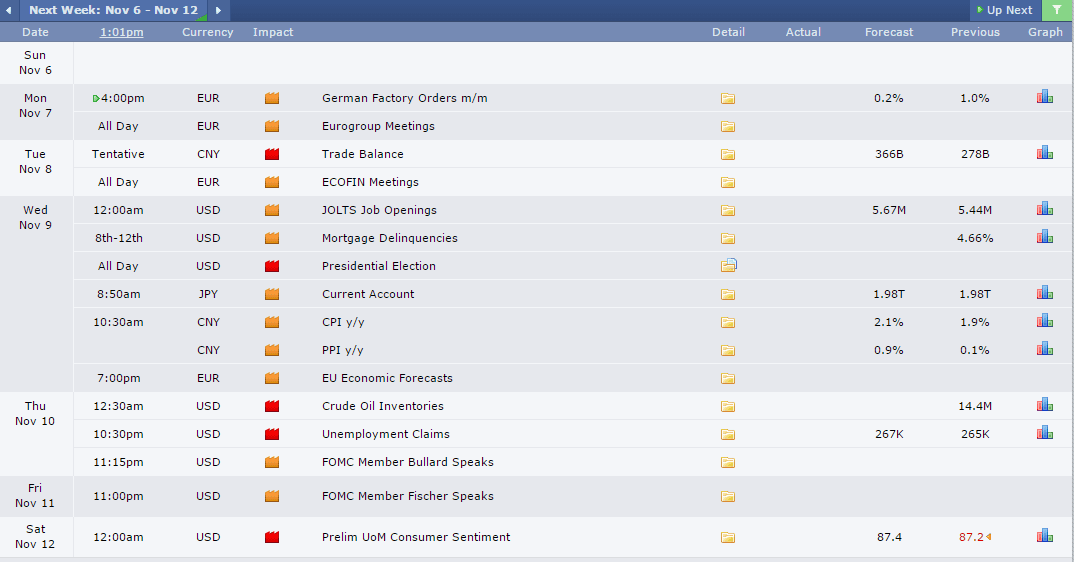The width and height of the screenshot is (1074, 562).
Task: Click the 4.66% previous value
Action: 975,239
